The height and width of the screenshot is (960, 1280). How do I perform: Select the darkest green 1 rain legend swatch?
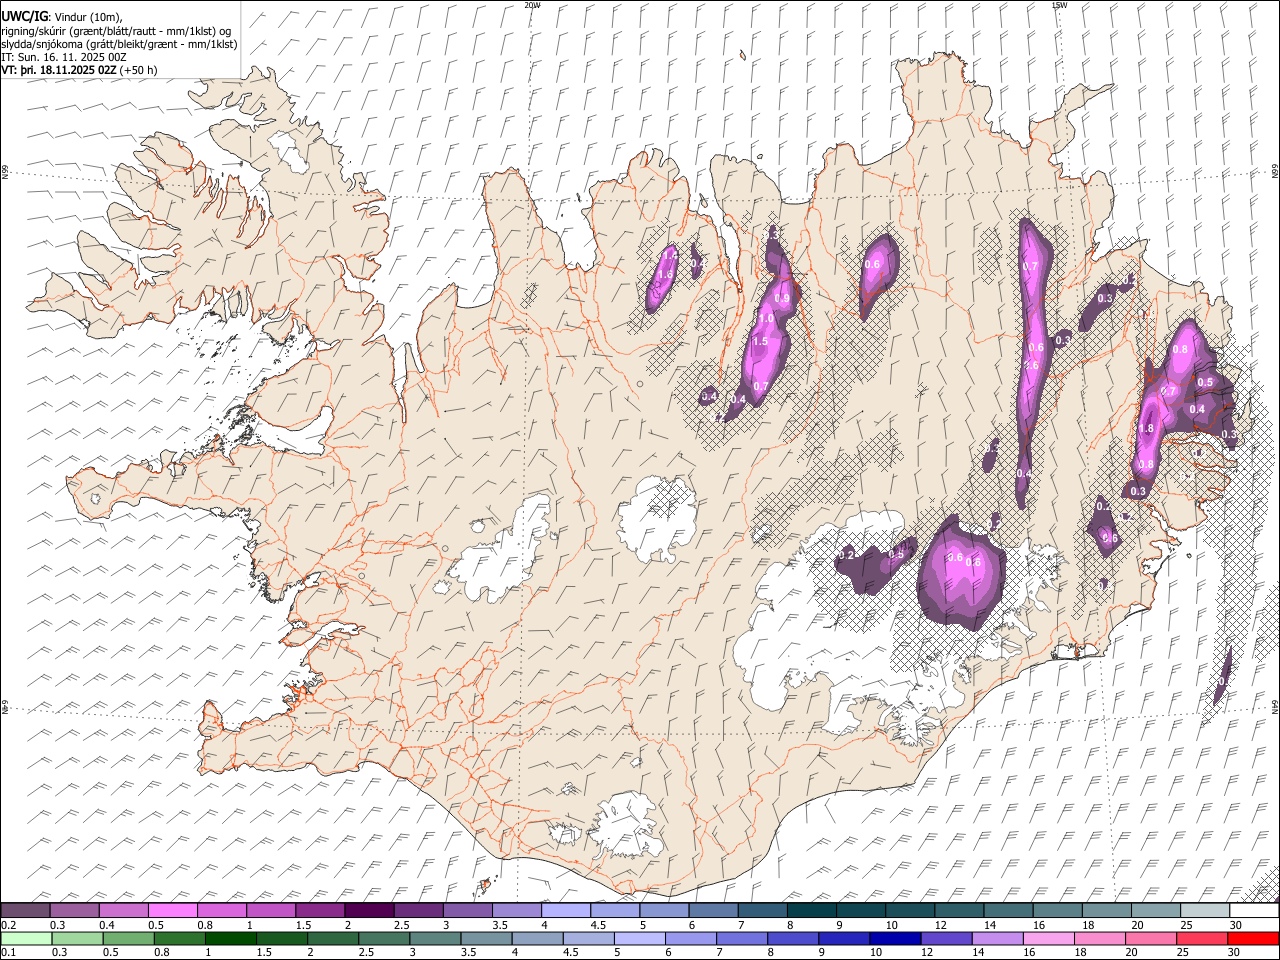[x=230, y=938]
